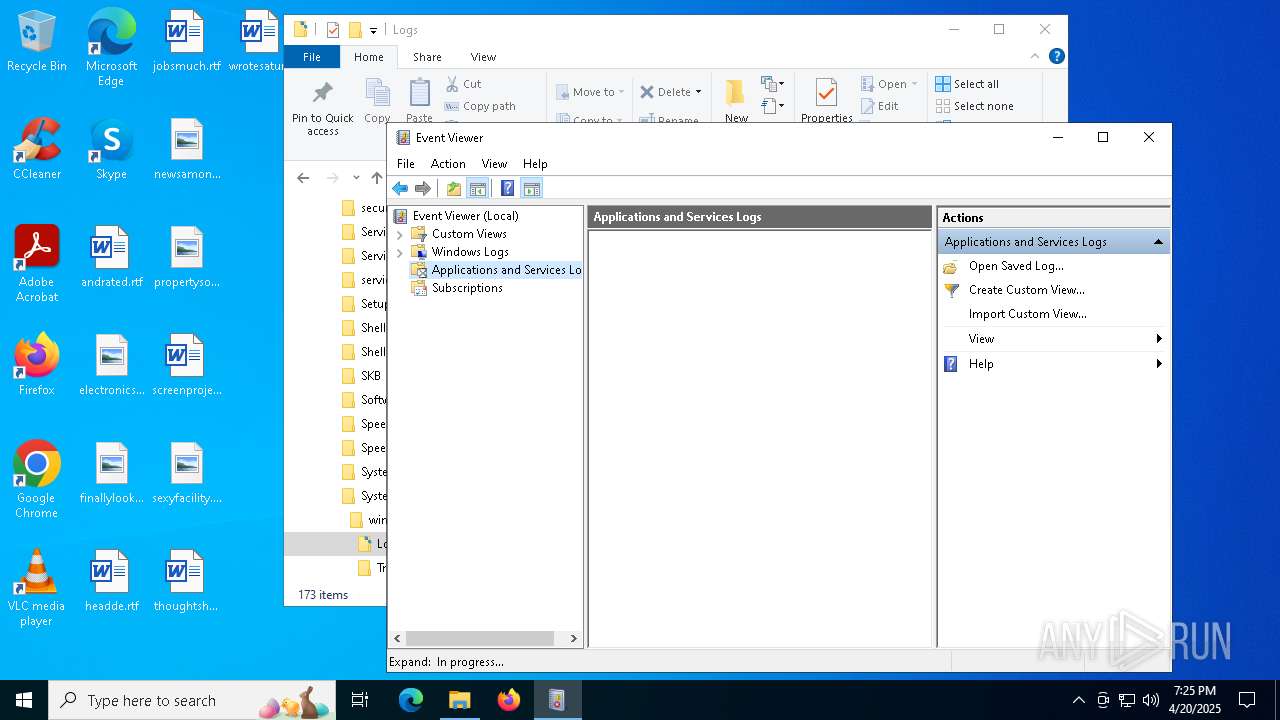
Task: Collapse the Applications and Services Logs actions header
Action: point(1158,241)
